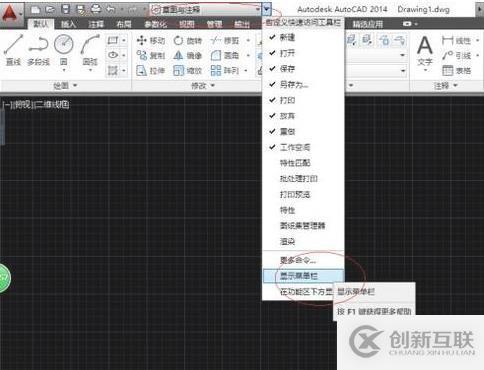This screenshot has height=370, width=484.
Task: Click the Plot/Print icon in quick access toolbar
Action: 96,9
